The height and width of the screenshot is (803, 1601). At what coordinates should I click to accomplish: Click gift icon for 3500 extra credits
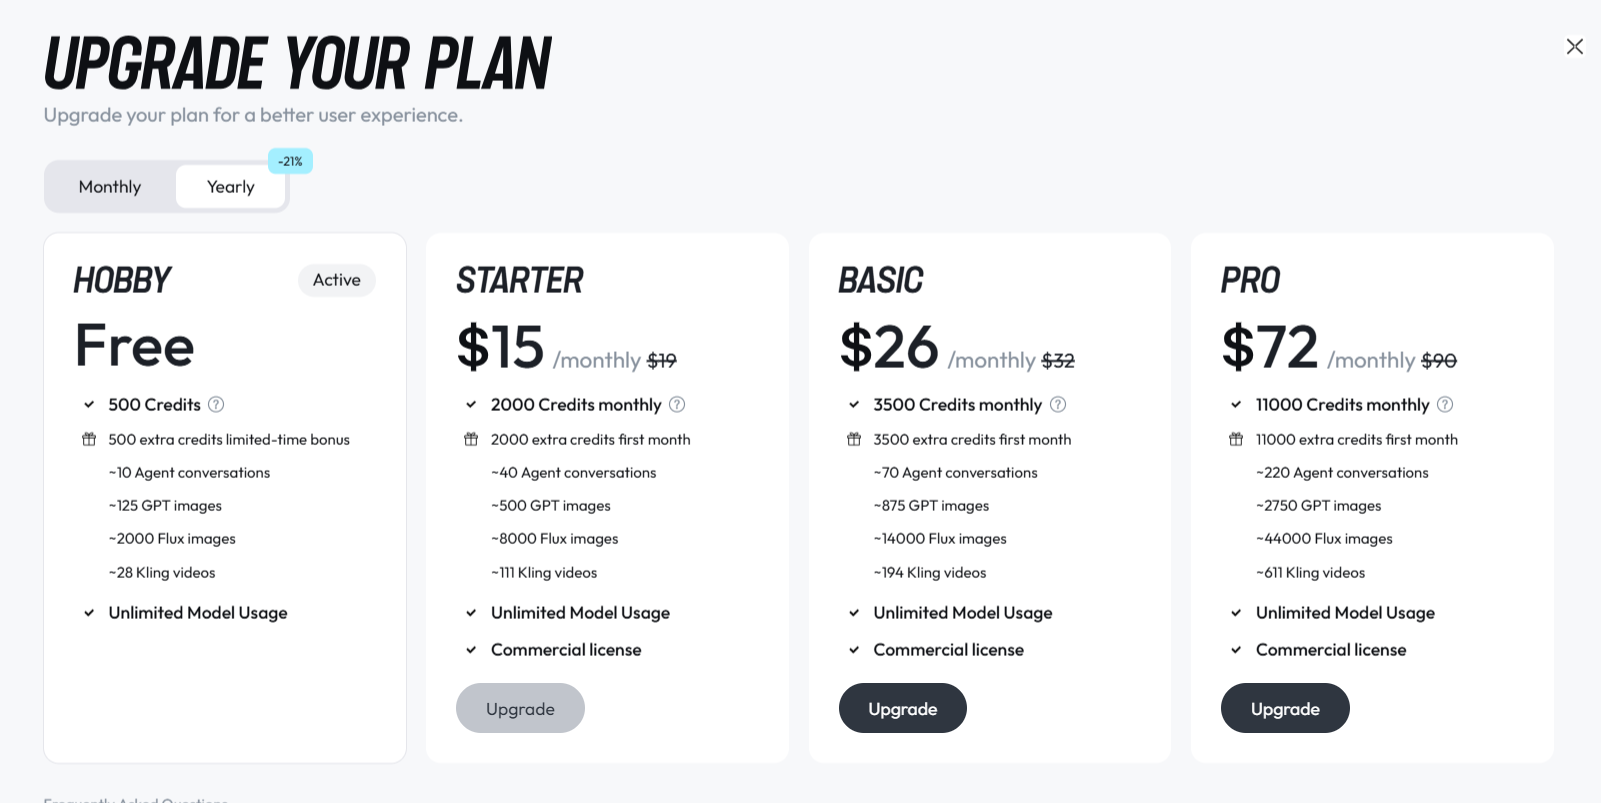(854, 439)
